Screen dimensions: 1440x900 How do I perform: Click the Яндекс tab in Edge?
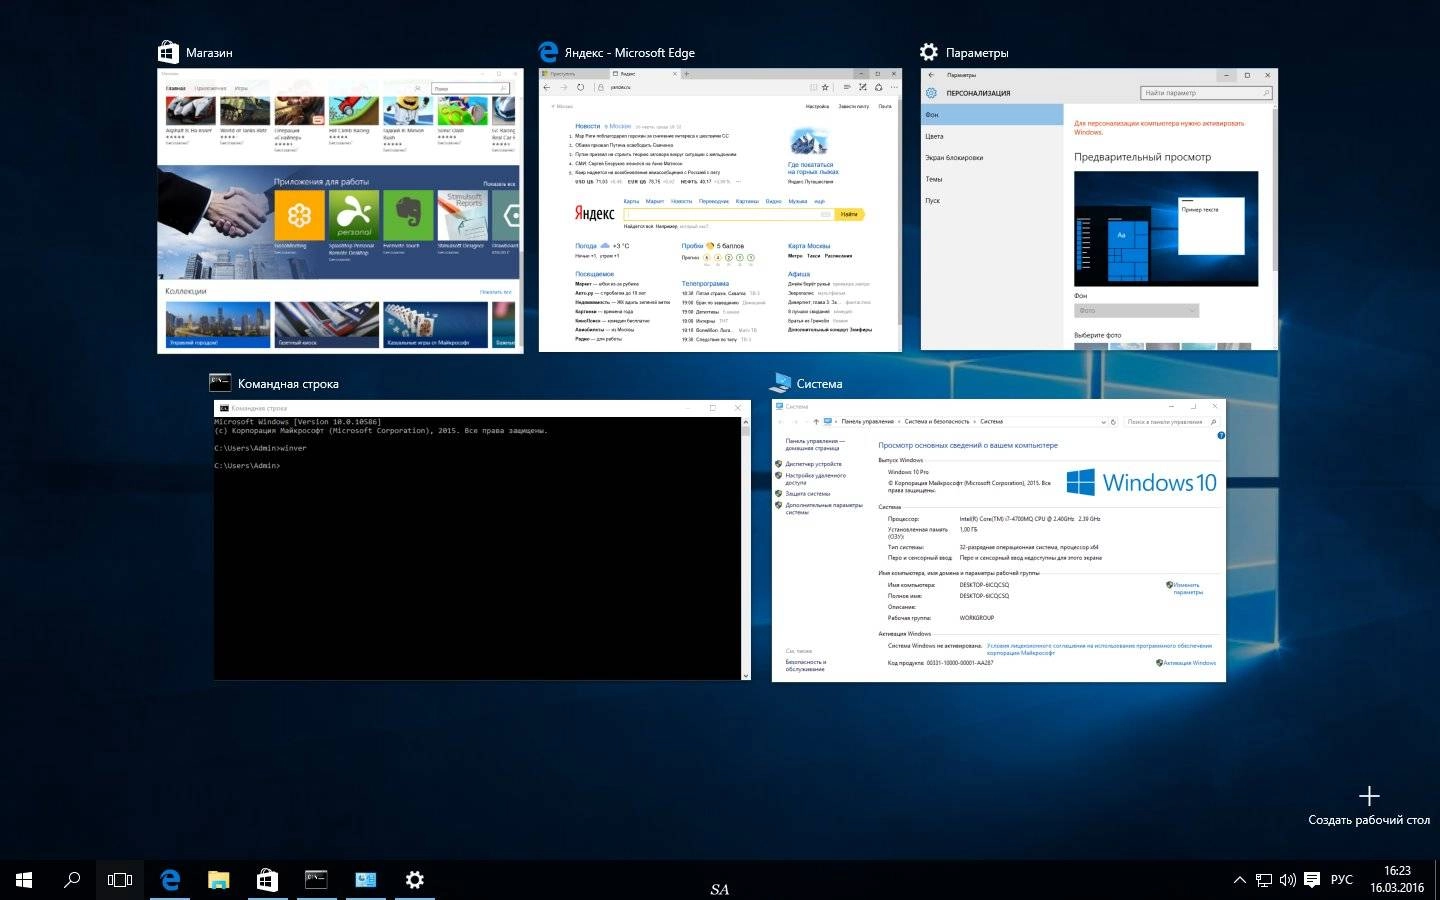coord(643,73)
